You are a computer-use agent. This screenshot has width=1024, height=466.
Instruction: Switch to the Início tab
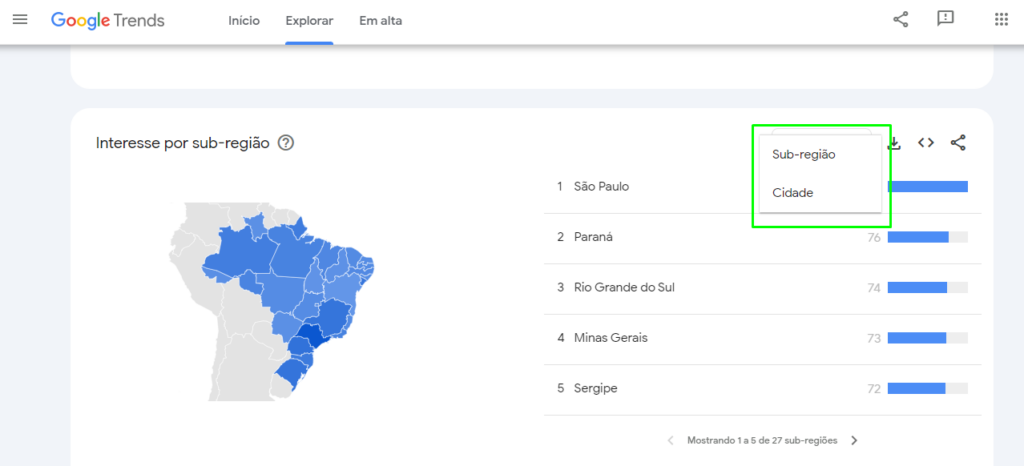click(x=244, y=21)
